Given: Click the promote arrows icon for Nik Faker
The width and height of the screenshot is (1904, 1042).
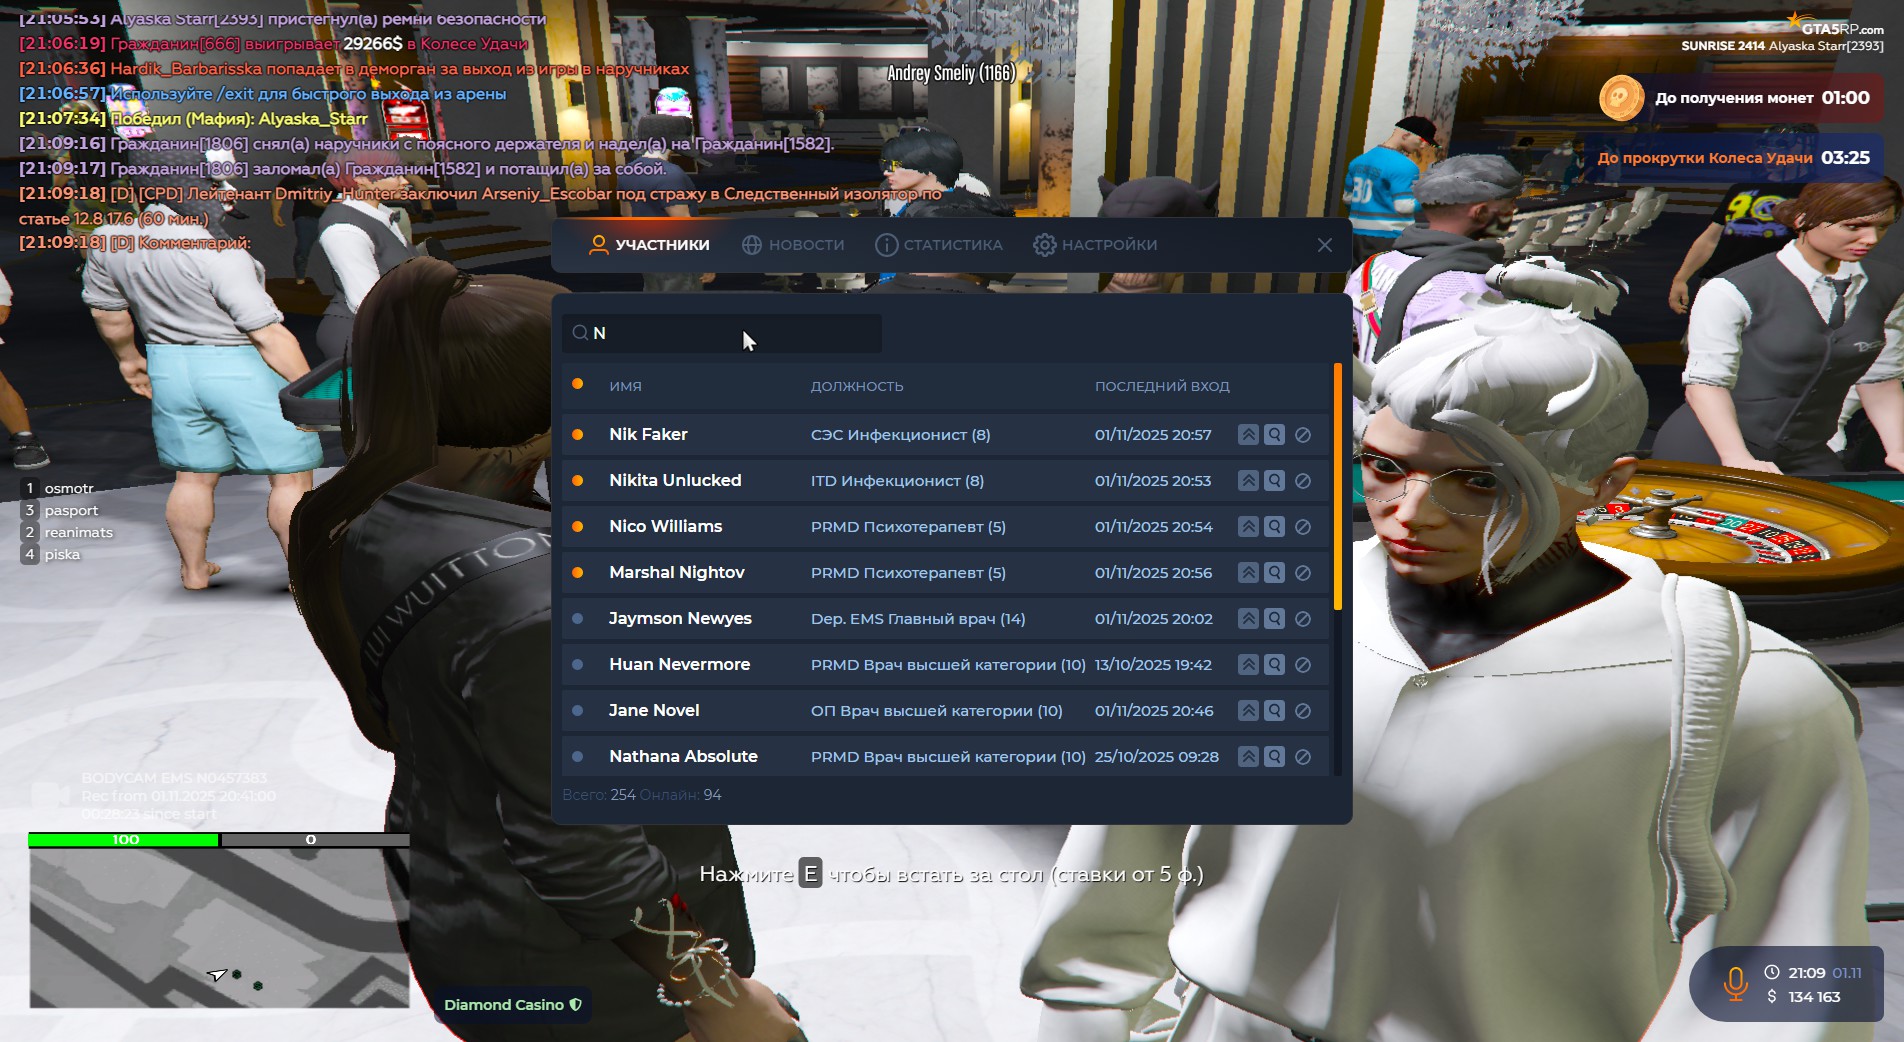Looking at the screenshot, I should coord(1248,435).
